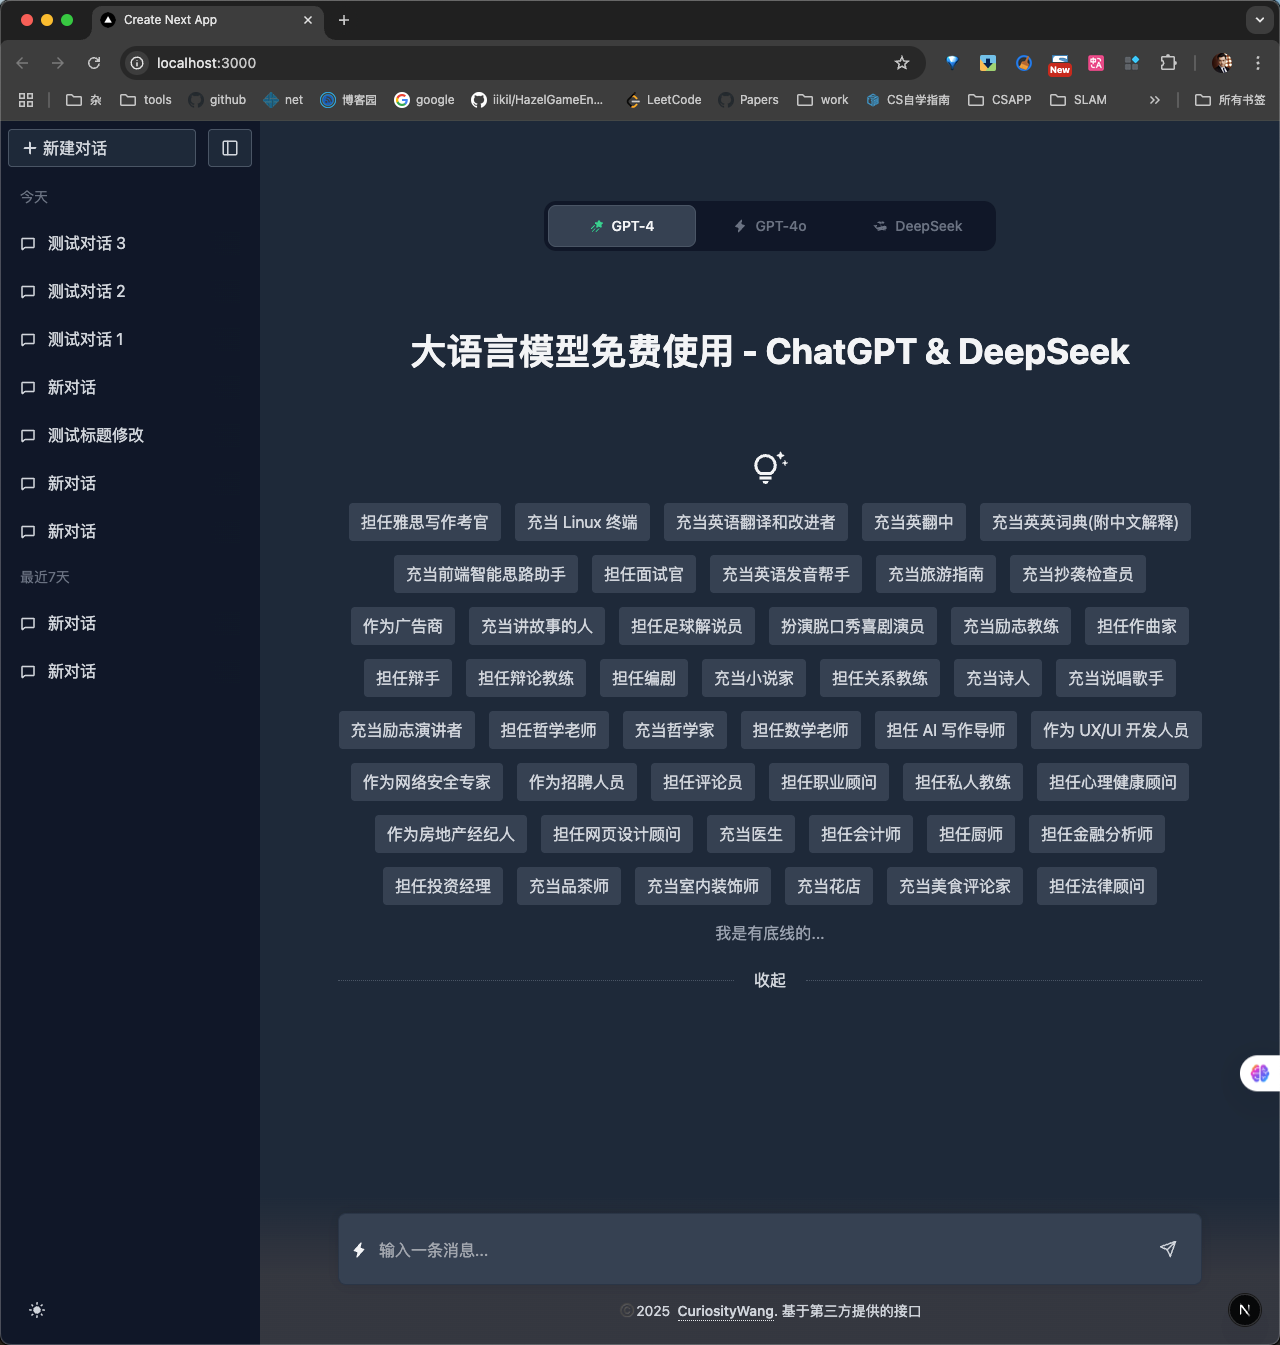Screen dimensions: 1280x1345
Task: Open conversation 测试对话 3
Action: tap(130, 243)
